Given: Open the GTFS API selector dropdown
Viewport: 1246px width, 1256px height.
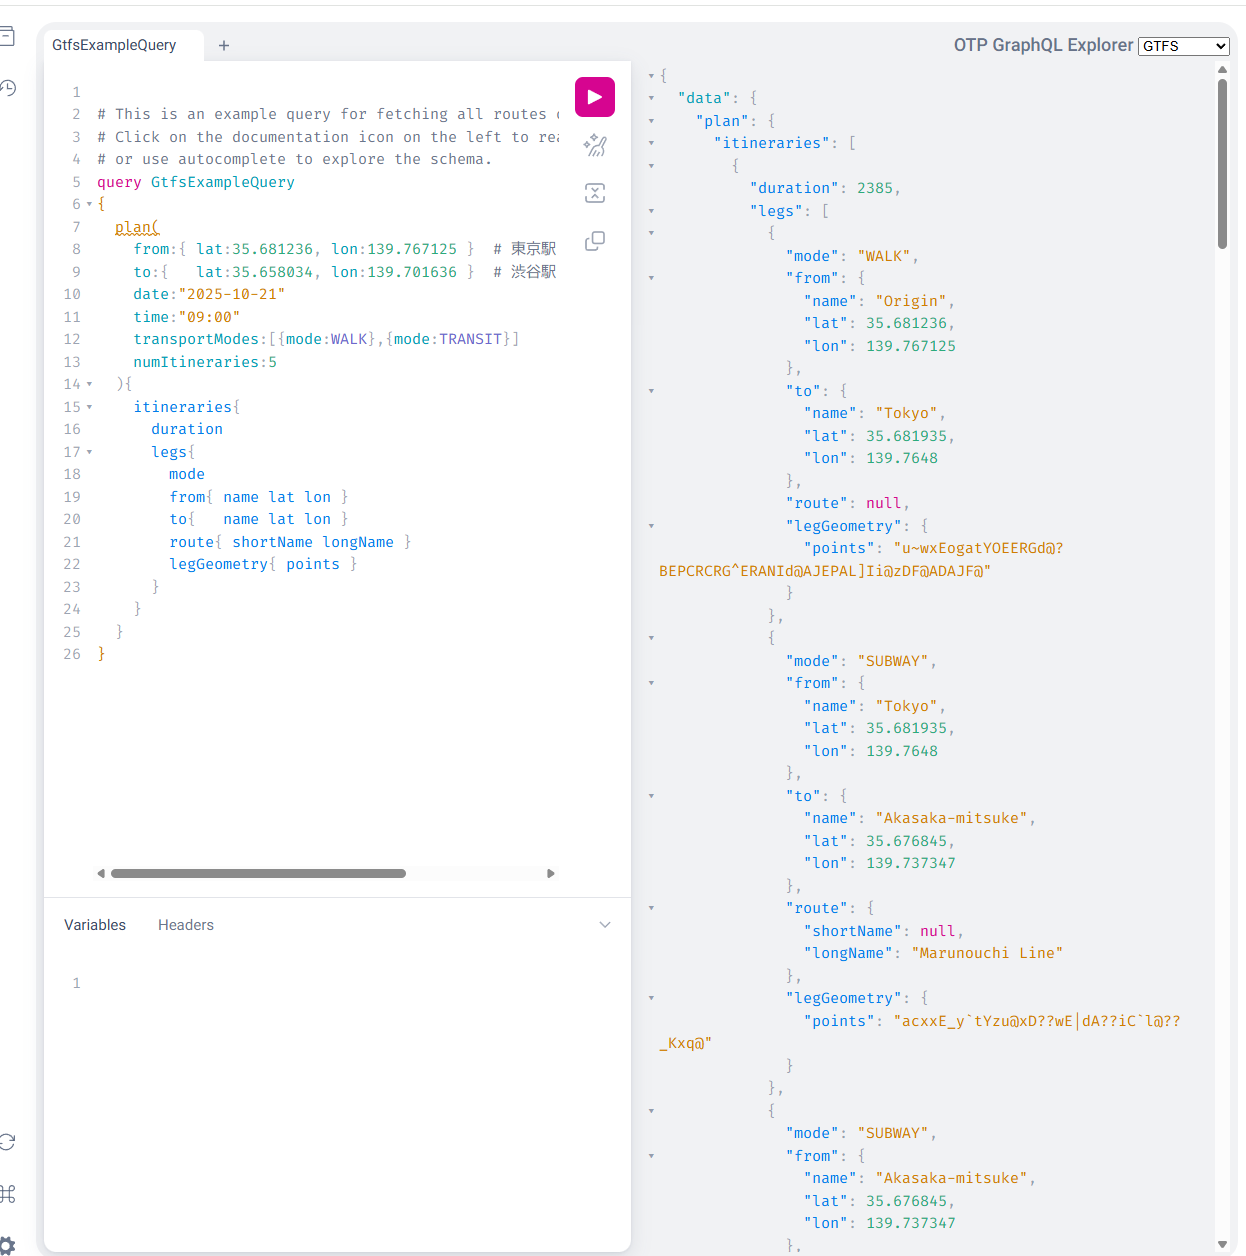Looking at the screenshot, I should tap(1184, 46).
